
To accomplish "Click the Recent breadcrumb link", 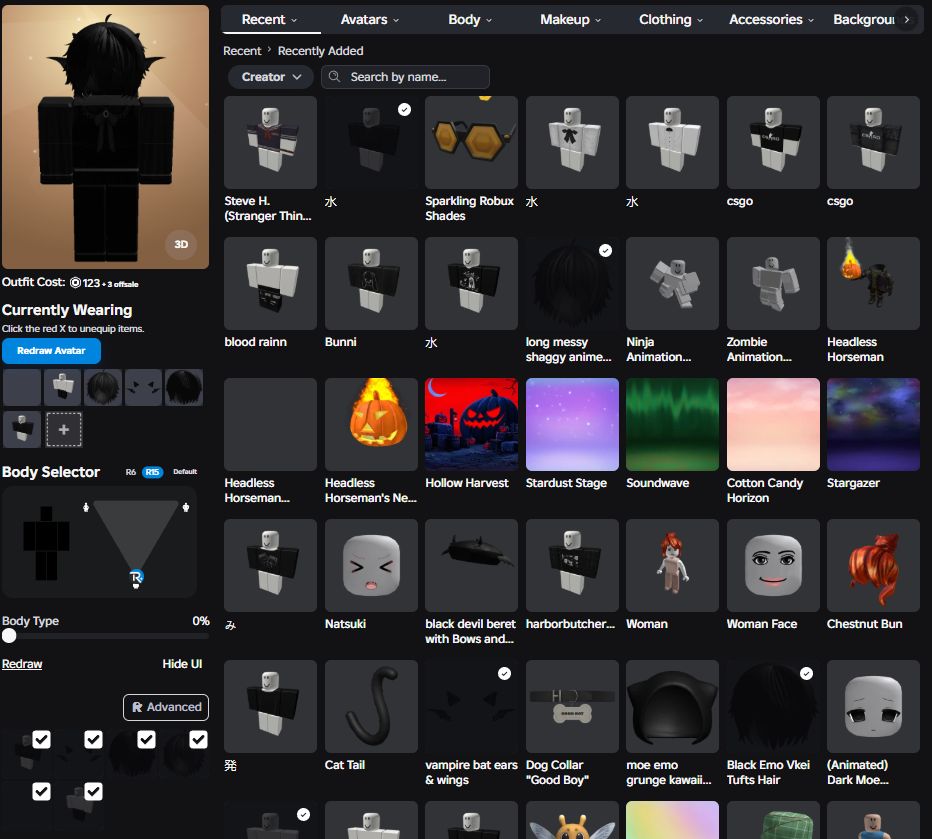I will [x=242, y=51].
